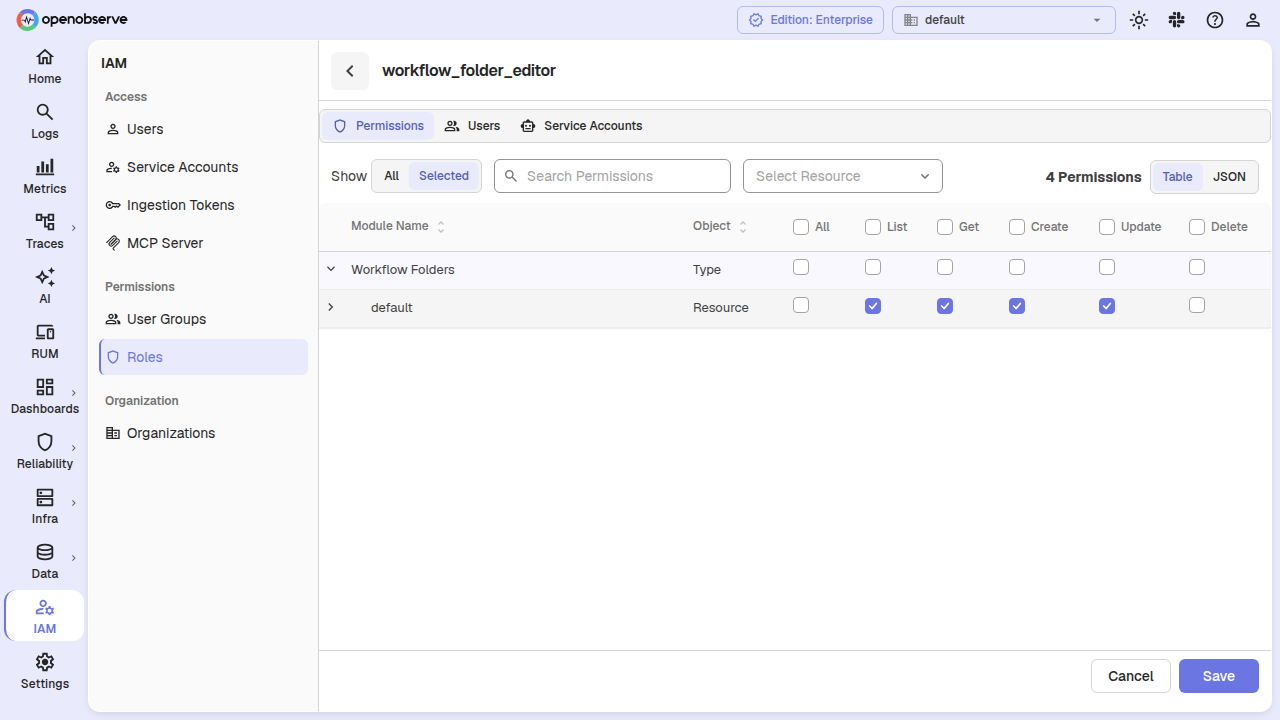1280x720 pixels.
Task: Open the organization selector showing default
Action: pyautogui.click(x=1004, y=20)
